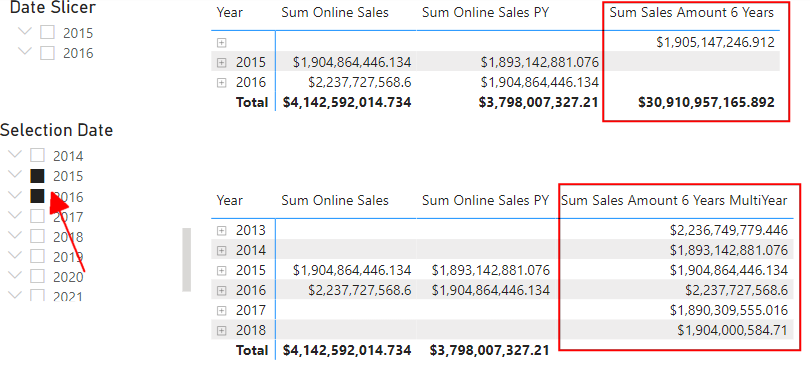Select $1,893,142,881.076 in 2014 row
Screen dimensions: 810x365
point(729,250)
